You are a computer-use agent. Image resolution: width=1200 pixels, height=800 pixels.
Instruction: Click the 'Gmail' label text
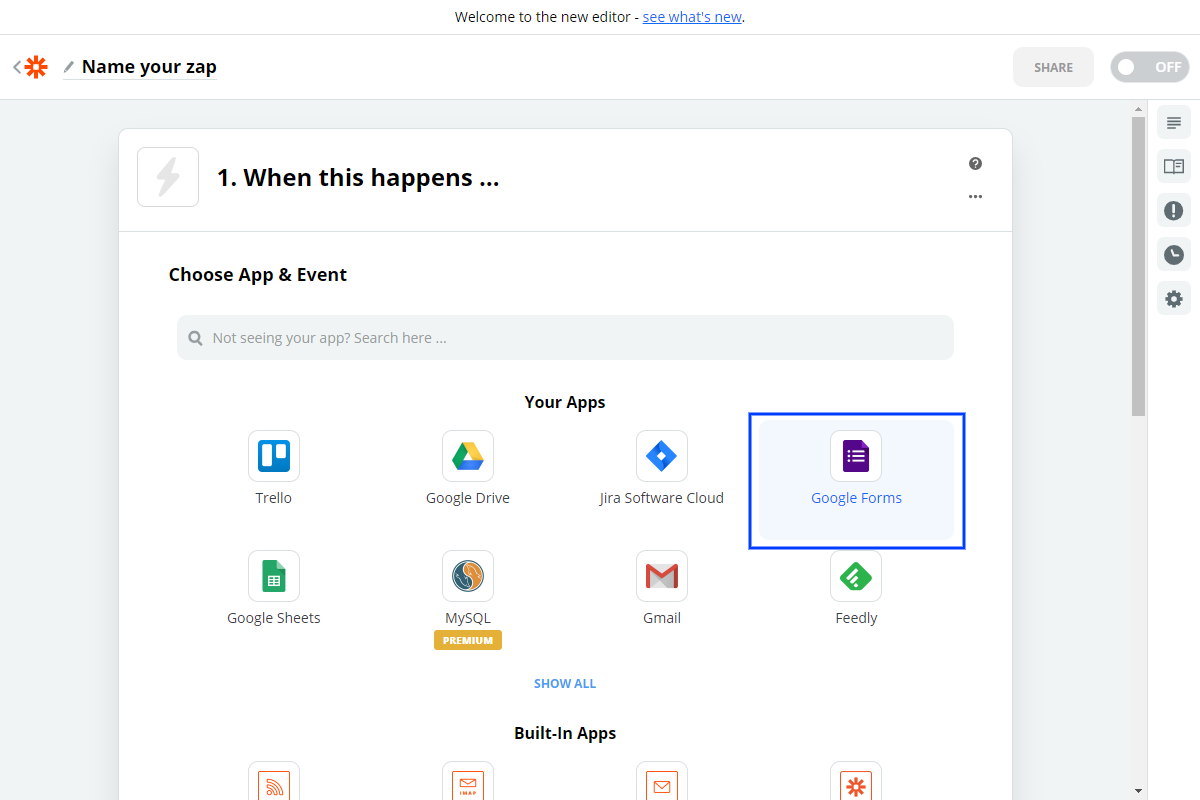[x=662, y=618]
